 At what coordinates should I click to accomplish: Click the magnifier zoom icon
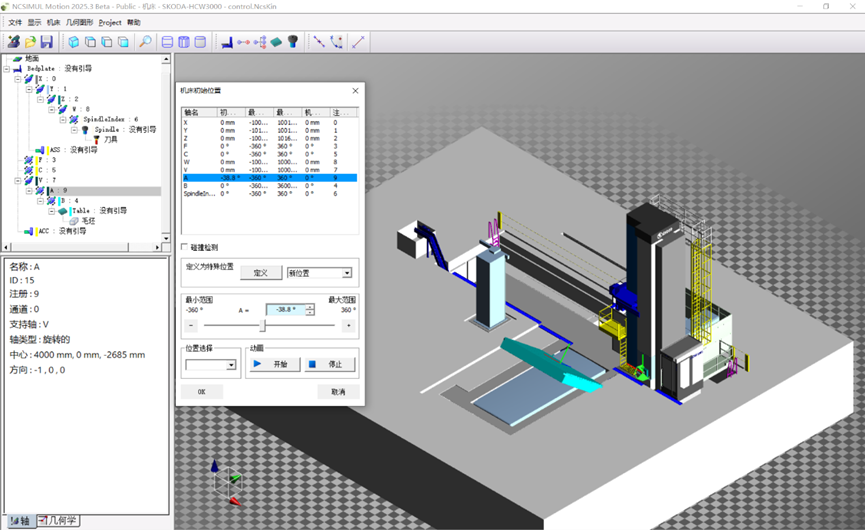click(x=145, y=42)
